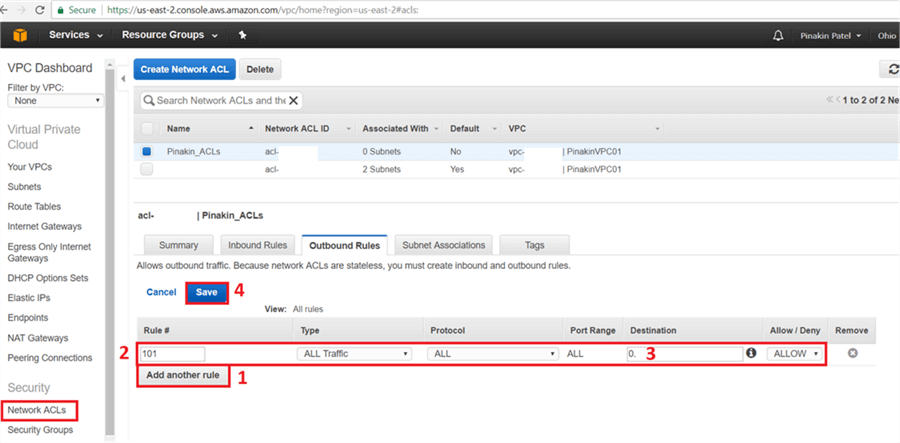Open Network ACLs in sidebar
The image size is (900, 443).
(37, 410)
